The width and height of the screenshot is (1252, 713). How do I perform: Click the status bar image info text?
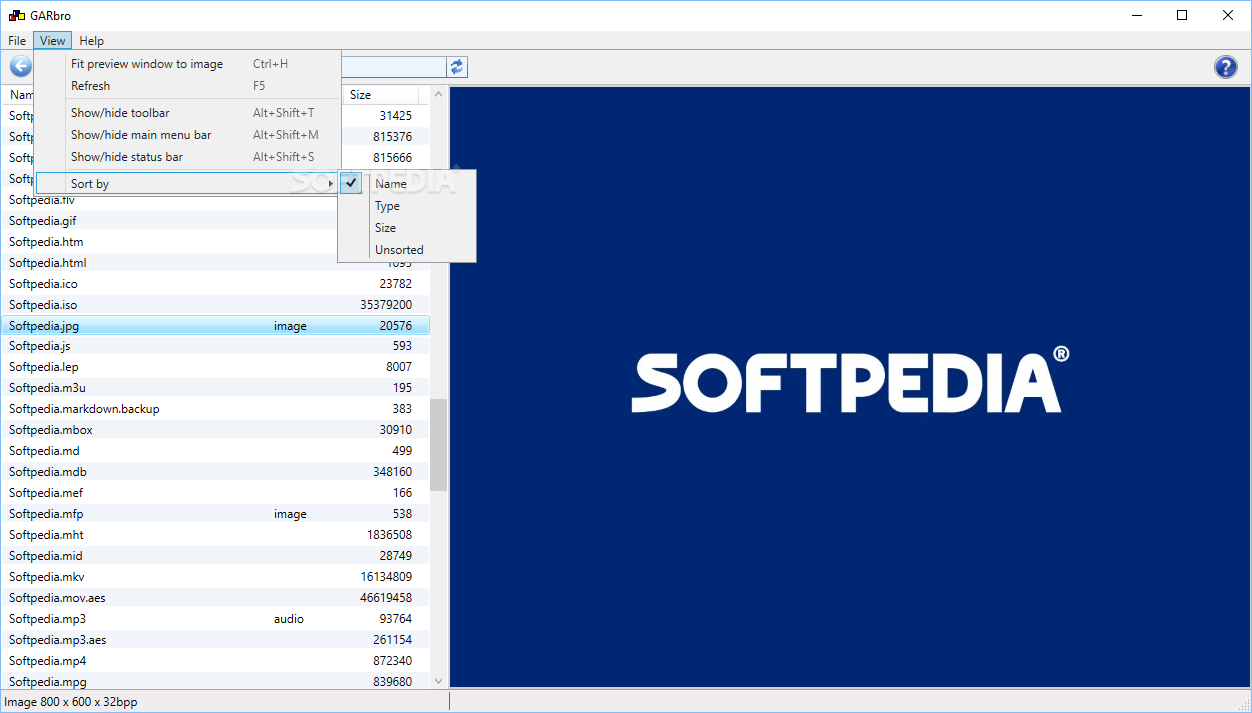71,702
